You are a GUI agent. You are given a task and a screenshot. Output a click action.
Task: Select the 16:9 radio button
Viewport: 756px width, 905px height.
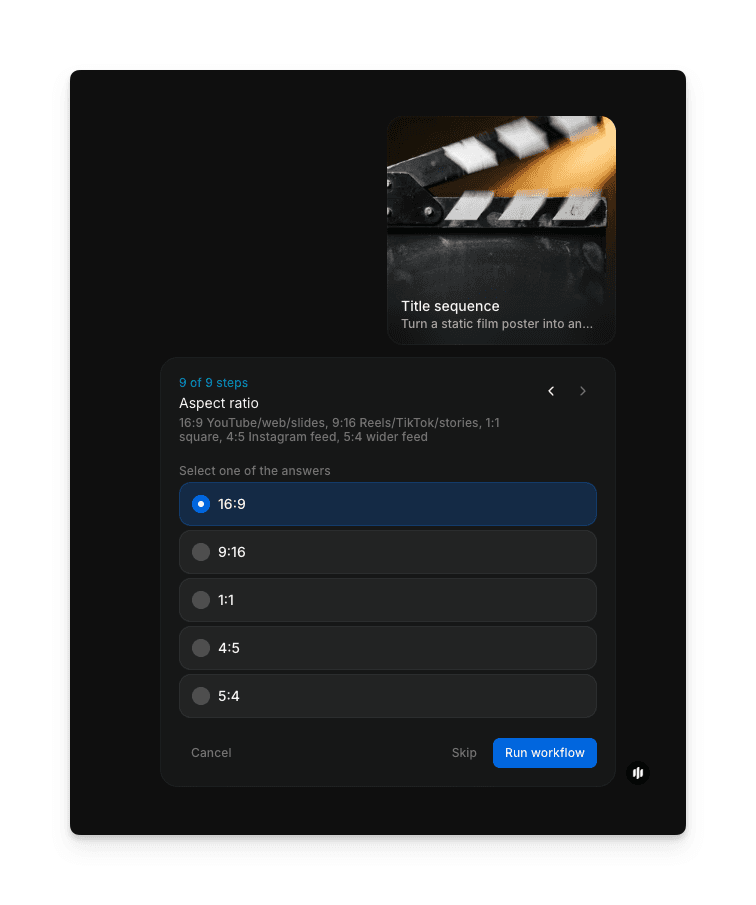click(201, 504)
